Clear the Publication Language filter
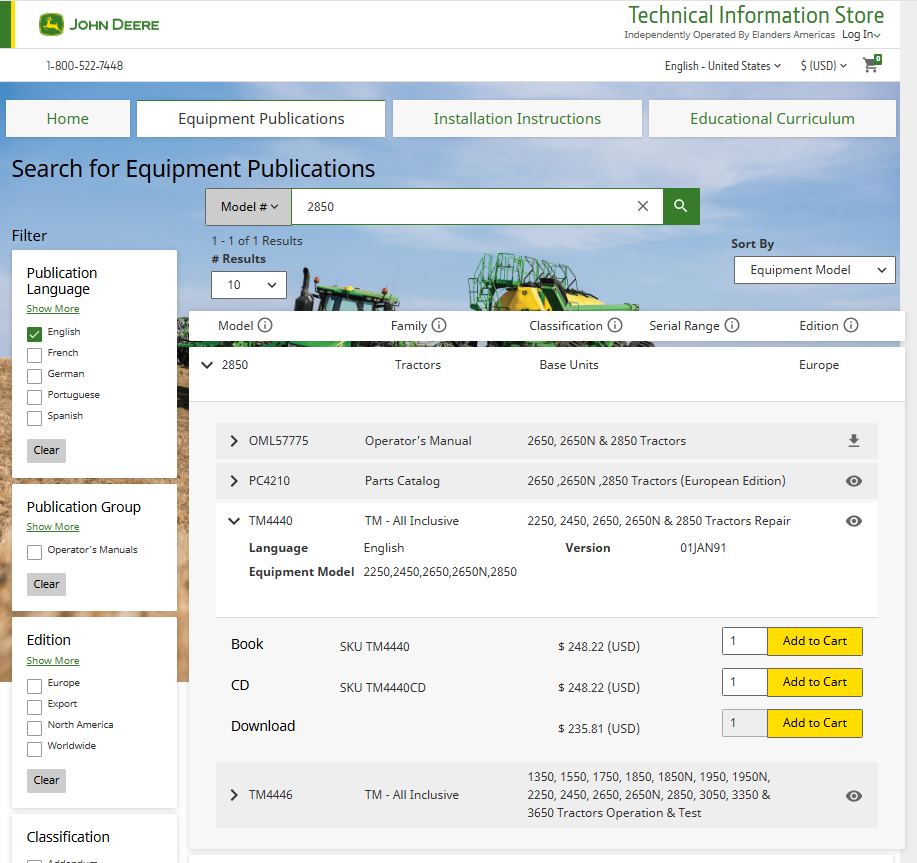The width and height of the screenshot is (917, 863). coord(46,450)
